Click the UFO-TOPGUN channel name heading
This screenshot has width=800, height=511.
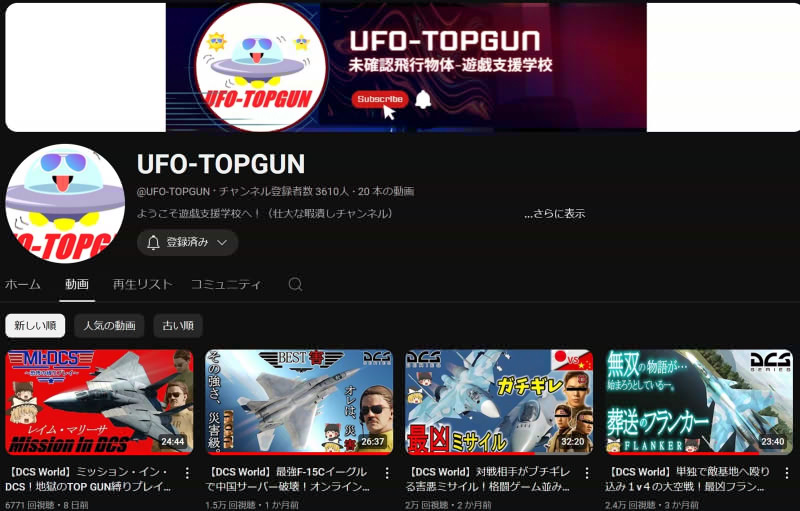click(x=221, y=164)
